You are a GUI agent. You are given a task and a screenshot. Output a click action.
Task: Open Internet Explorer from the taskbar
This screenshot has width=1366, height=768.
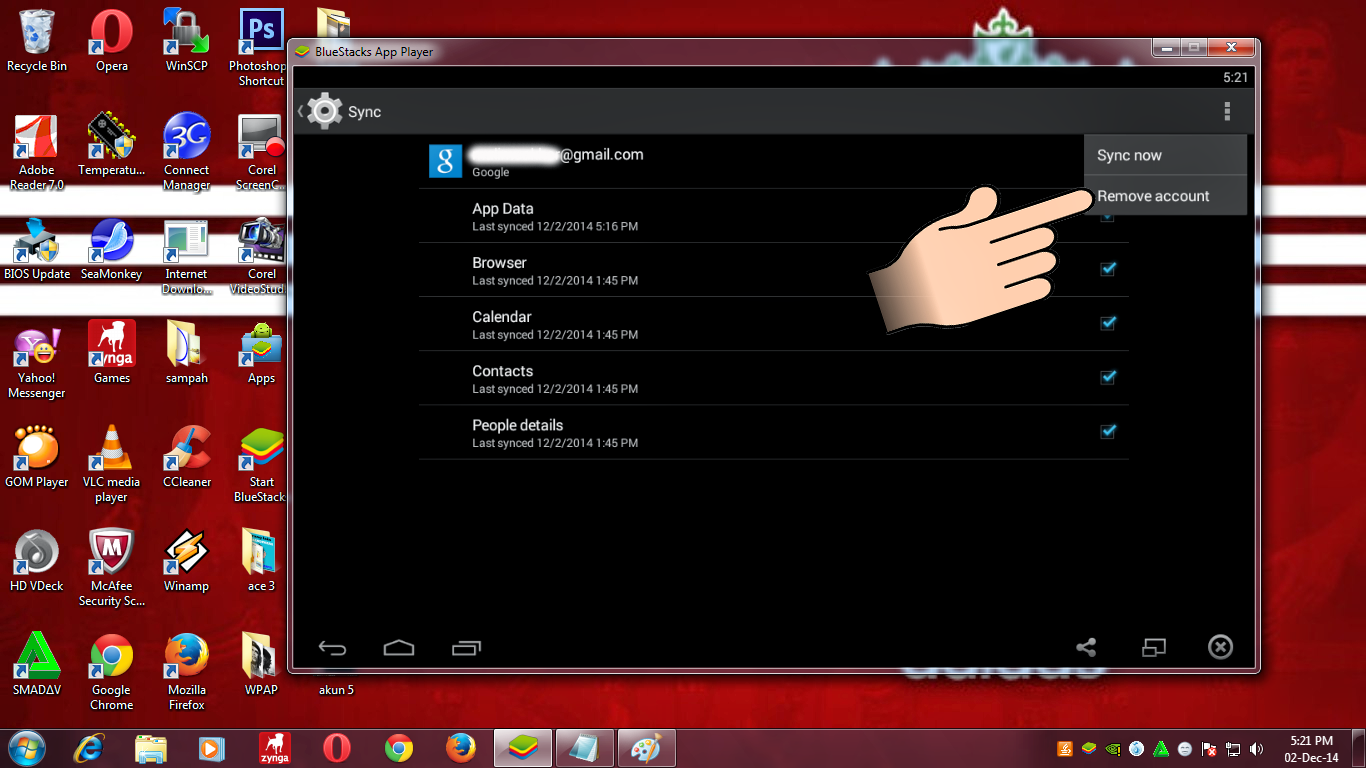90,748
